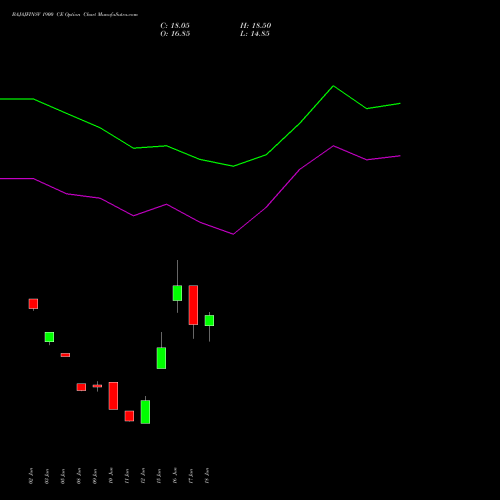The height and width of the screenshot is (500, 500).
Task: Click the 18 Jun date label
Action: [x=207, y=476]
